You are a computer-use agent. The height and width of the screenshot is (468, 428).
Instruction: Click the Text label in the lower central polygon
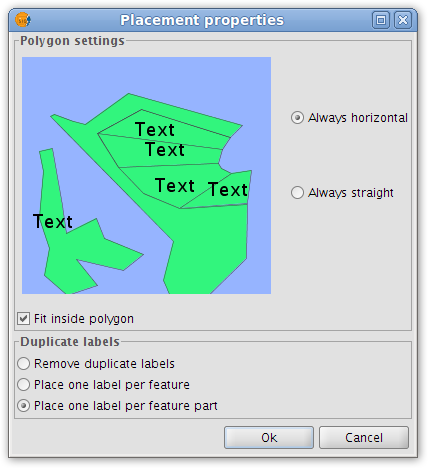(175, 185)
